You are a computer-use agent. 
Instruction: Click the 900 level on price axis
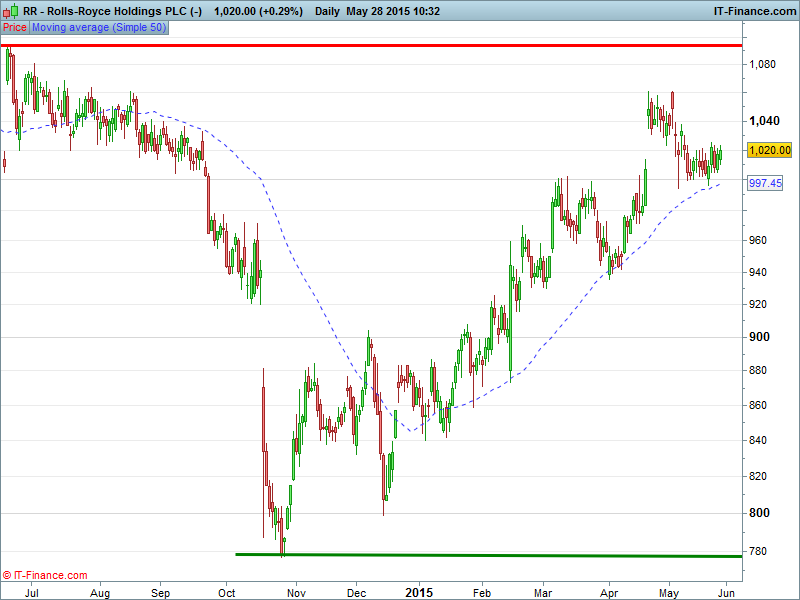tap(760, 337)
